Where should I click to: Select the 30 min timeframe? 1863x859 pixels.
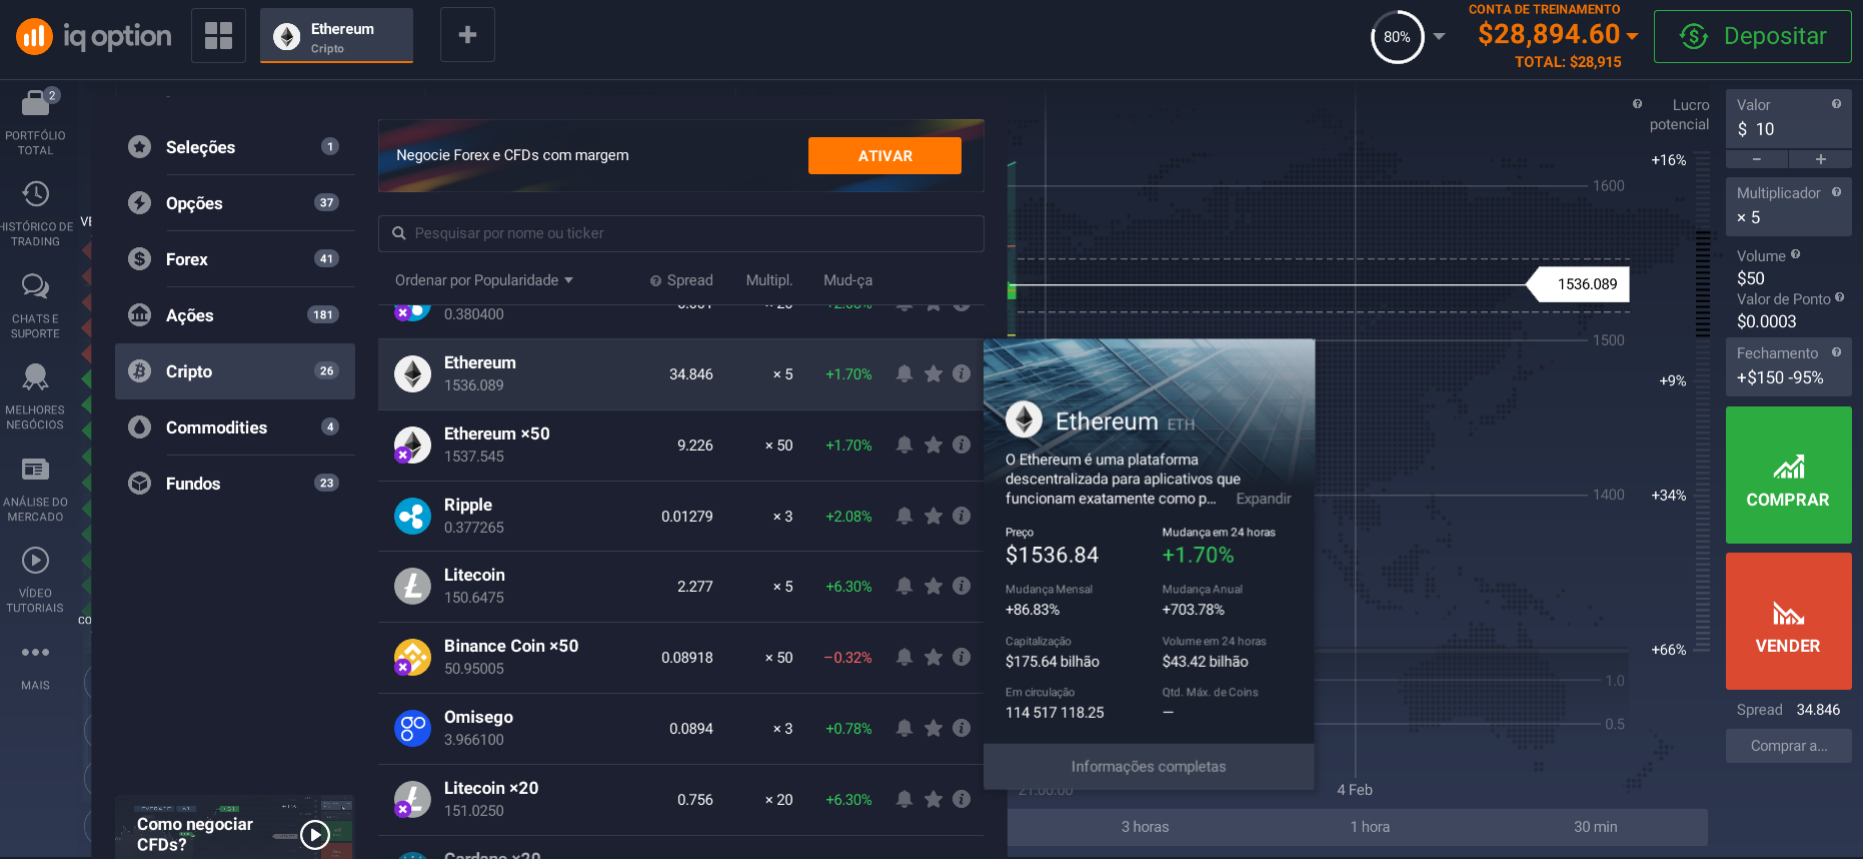(1595, 827)
